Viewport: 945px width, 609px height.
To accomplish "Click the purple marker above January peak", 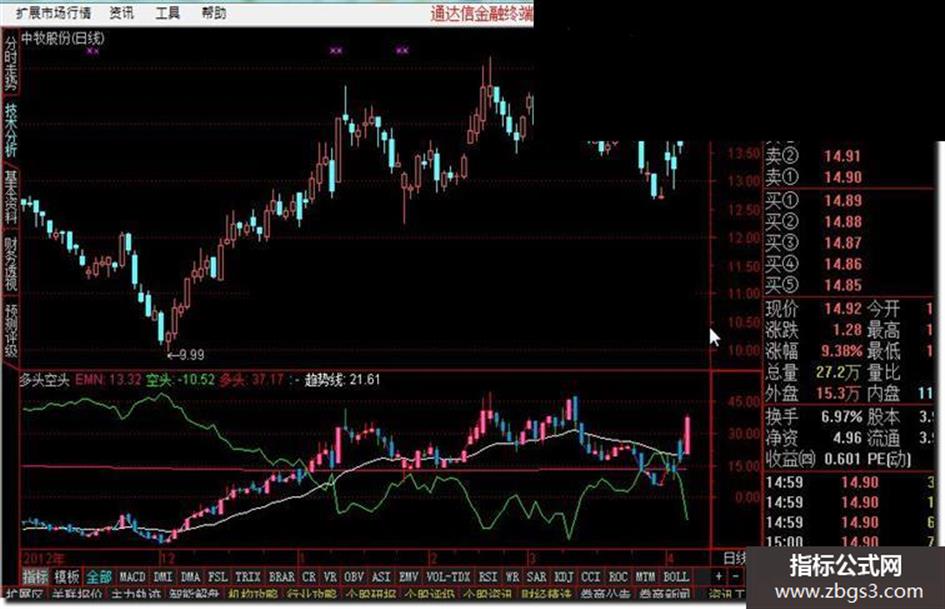I will pos(336,51).
